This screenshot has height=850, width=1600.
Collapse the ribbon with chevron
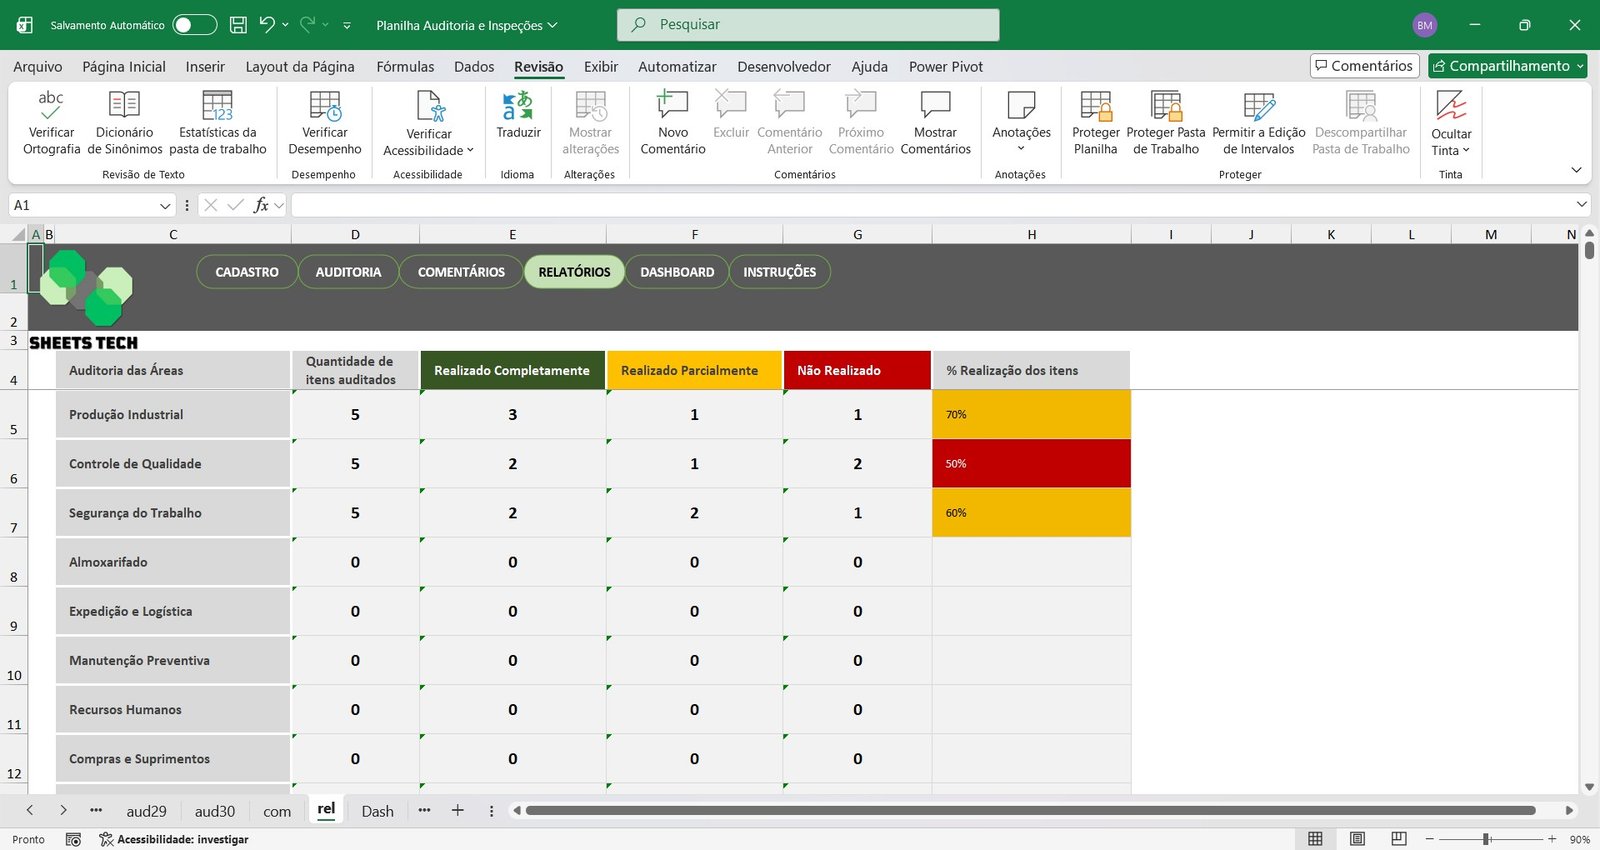point(1576,170)
